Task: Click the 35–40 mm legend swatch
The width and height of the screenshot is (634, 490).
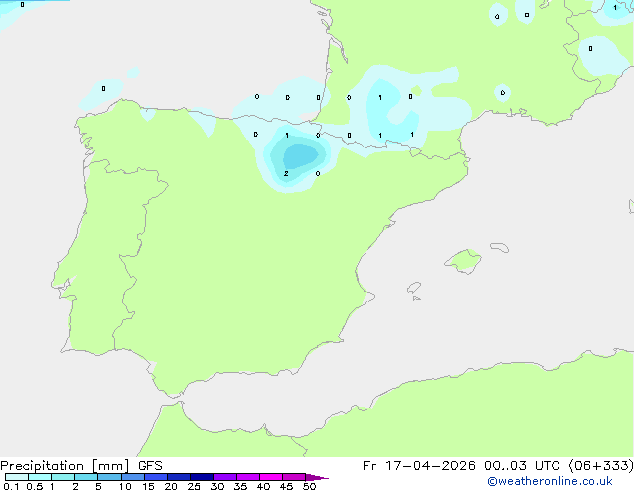Action: (x=248, y=477)
